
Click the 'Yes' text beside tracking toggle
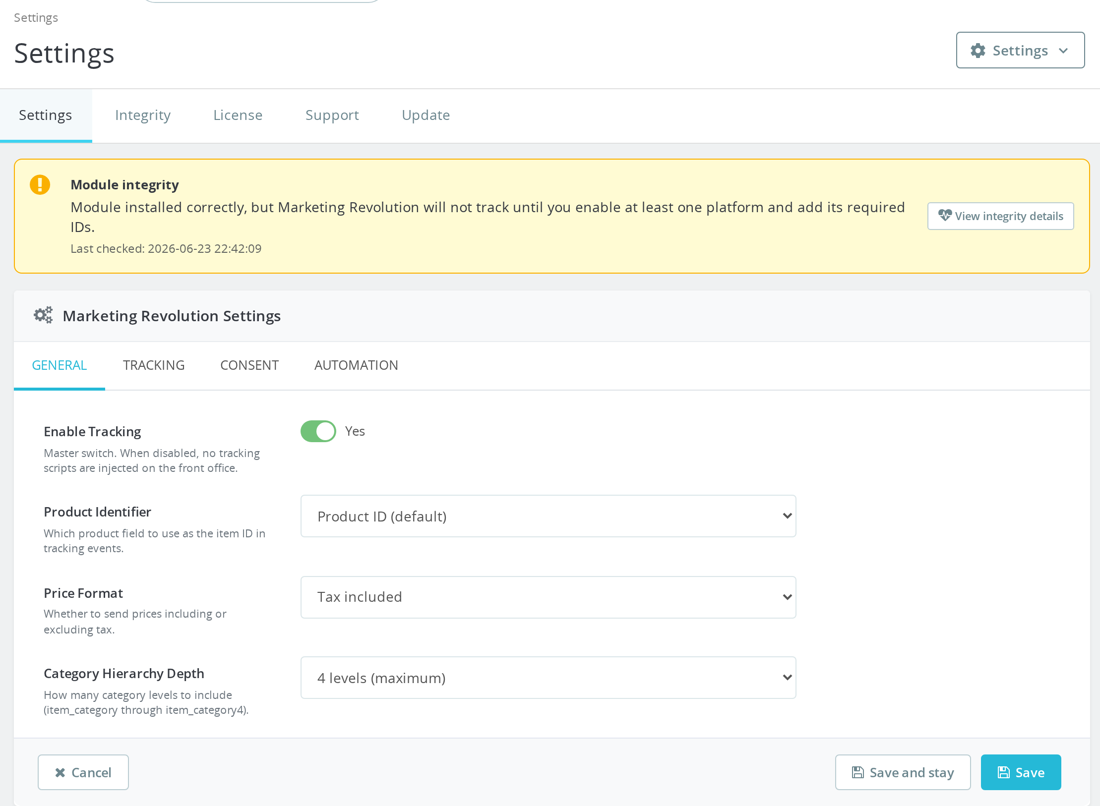tap(355, 431)
